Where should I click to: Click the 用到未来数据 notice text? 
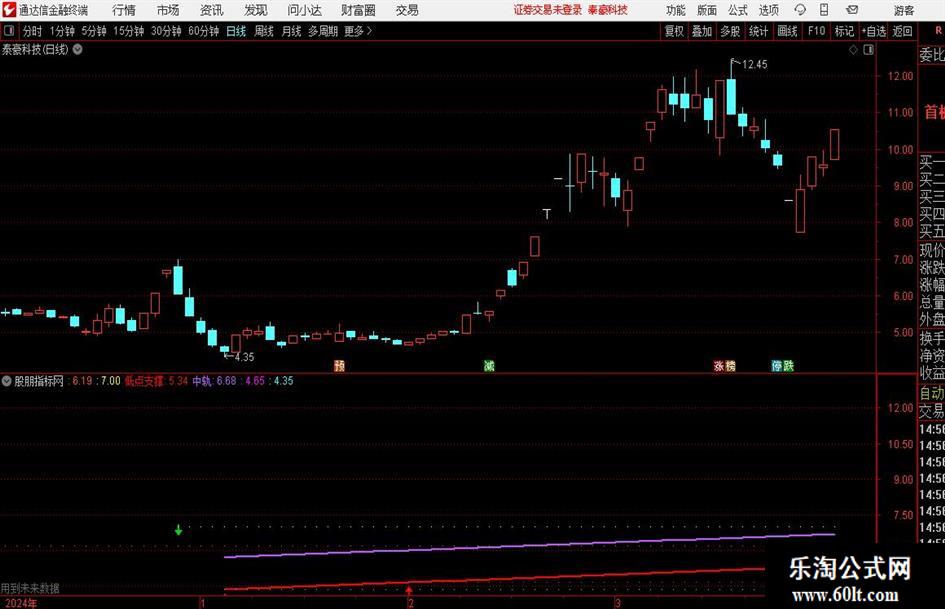(x=30, y=588)
